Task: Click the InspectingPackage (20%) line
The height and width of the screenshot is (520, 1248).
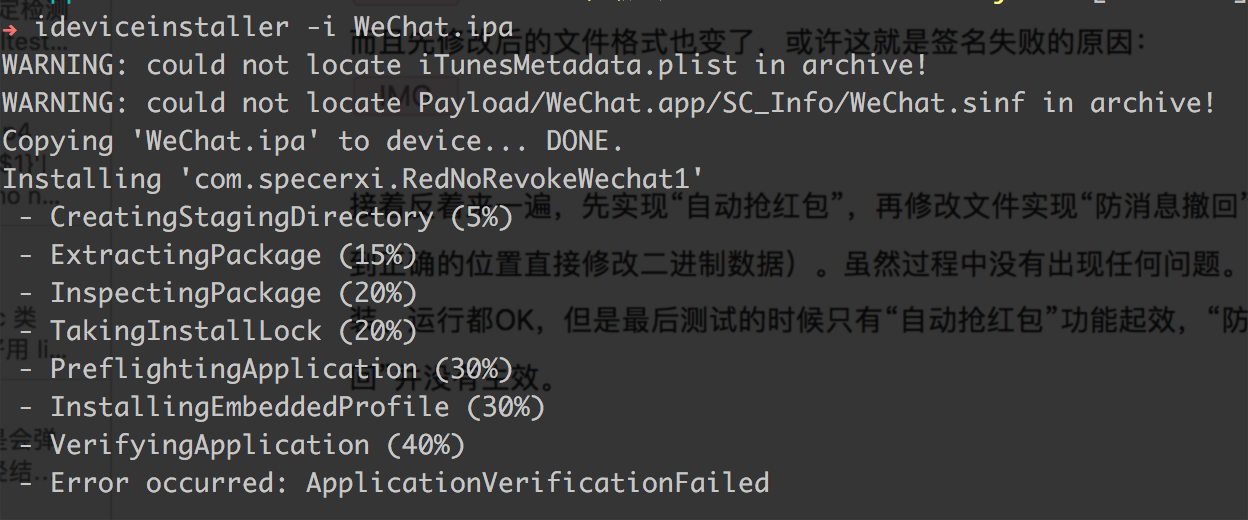Action: 216,293
